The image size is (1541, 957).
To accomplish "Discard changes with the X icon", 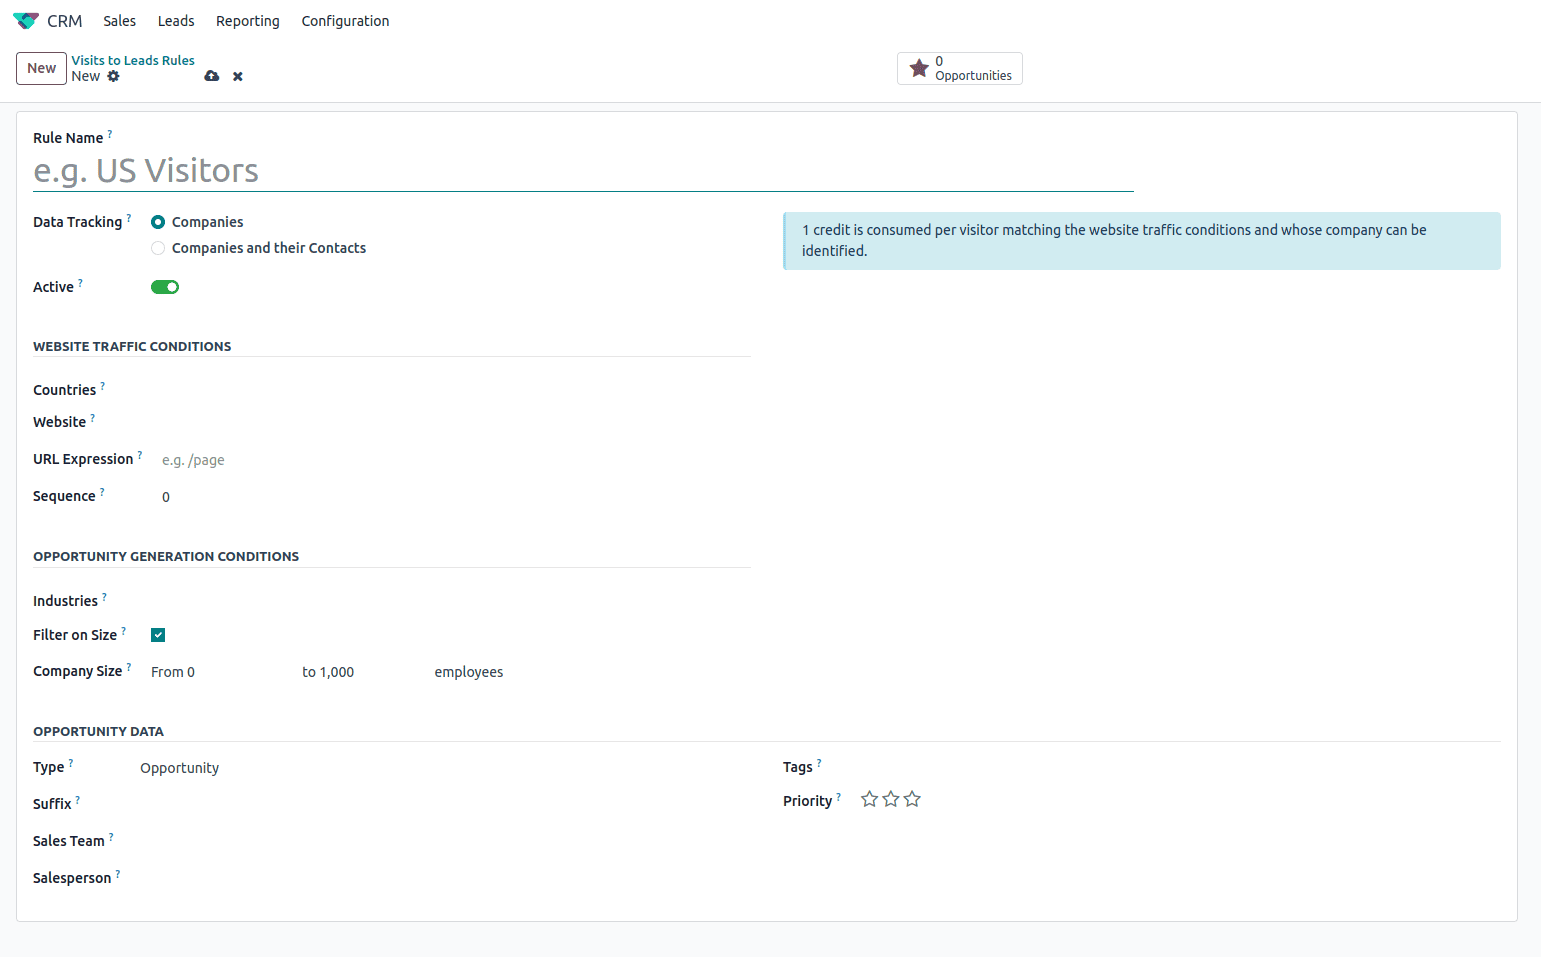I will click(237, 76).
